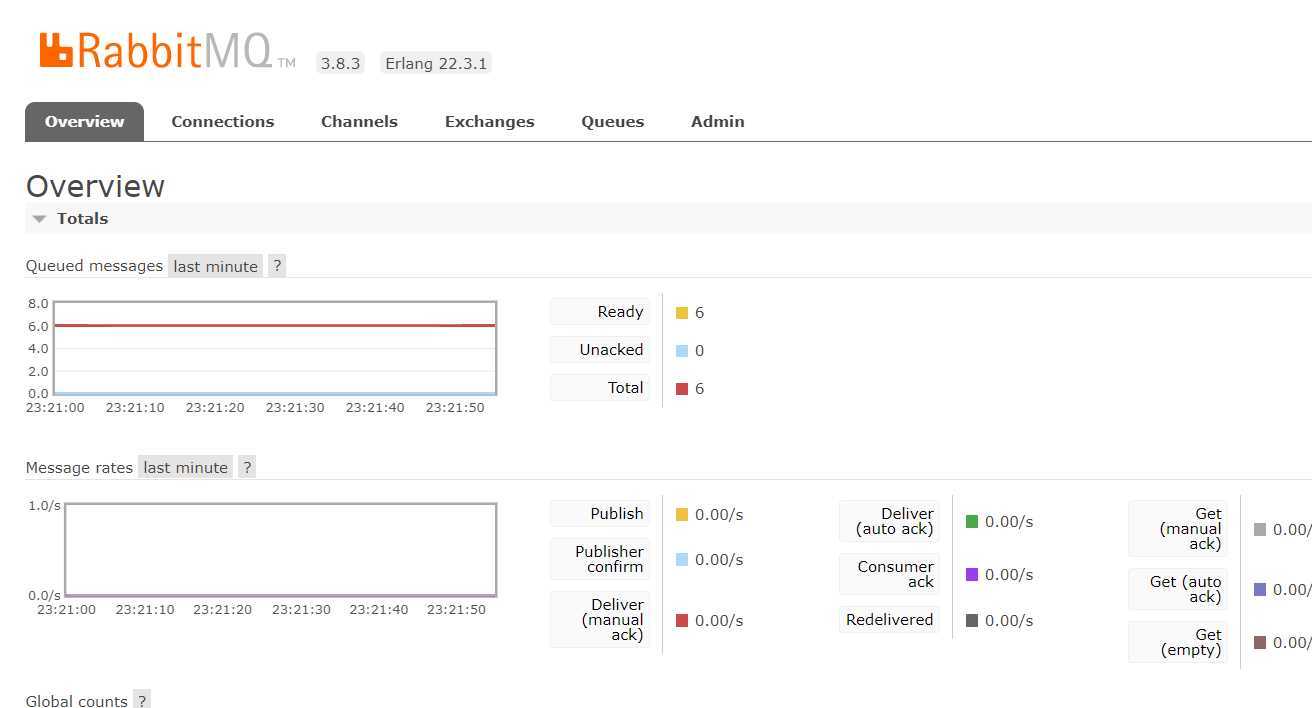Image resolution: width=1312 pixels, height=708 pixels.
Task: Click the Consumer ack label
Action: [x=890, y=574]
